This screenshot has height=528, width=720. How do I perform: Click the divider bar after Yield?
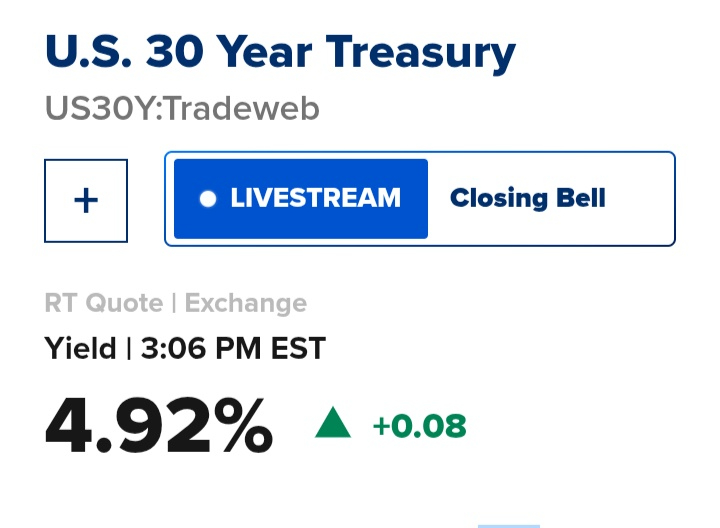click(129, 348)
